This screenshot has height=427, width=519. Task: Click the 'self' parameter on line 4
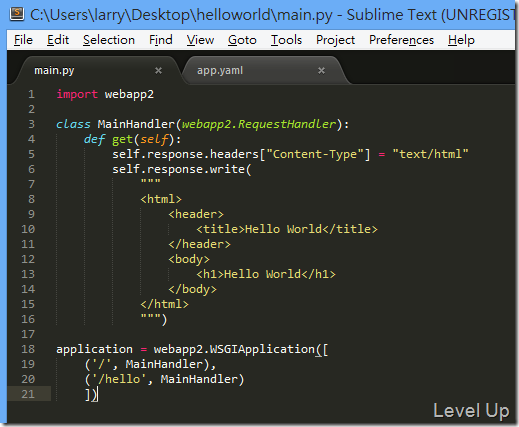154,139
